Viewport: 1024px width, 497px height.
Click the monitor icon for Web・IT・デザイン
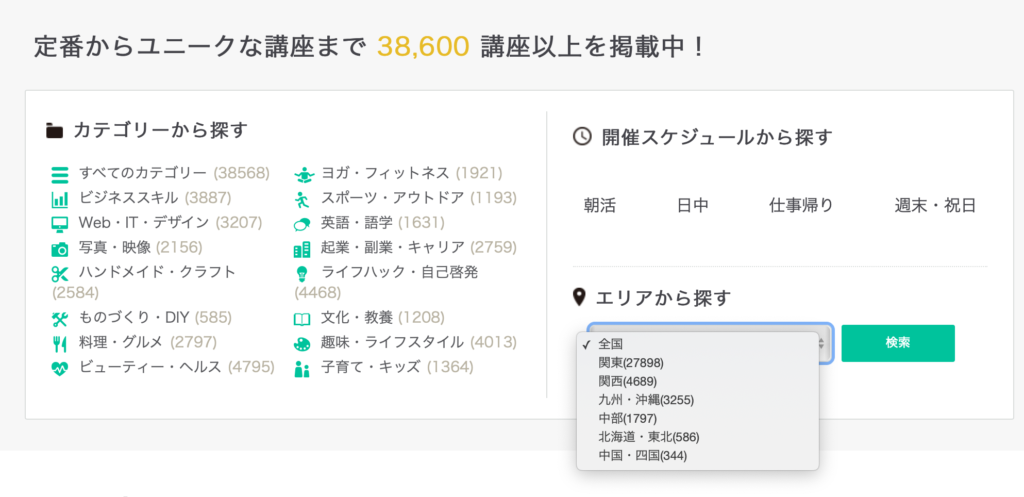pos(59,224)
